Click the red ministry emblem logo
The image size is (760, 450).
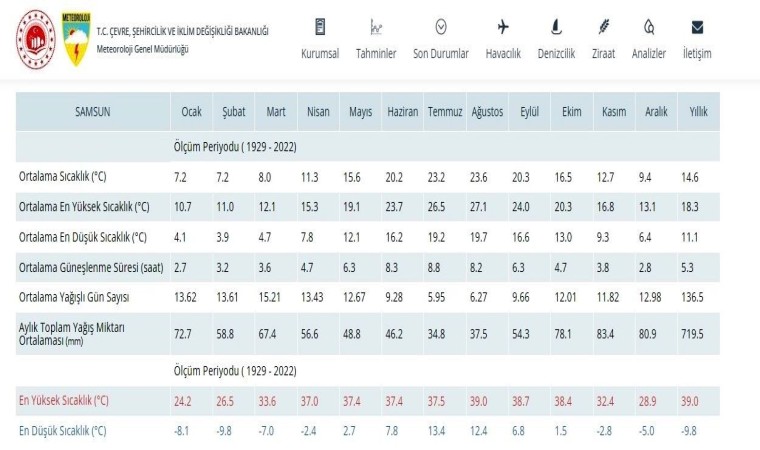pyautogui.click(x=34, y=39)
